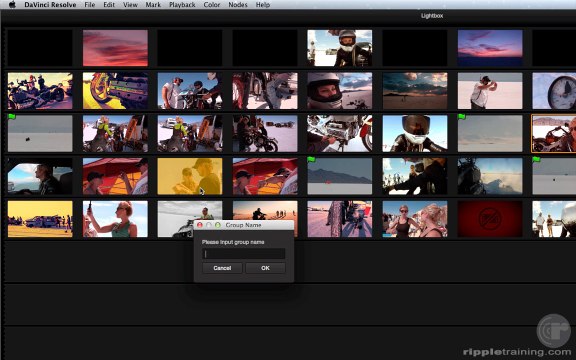Open the Apple menu

tap(12, 4)
